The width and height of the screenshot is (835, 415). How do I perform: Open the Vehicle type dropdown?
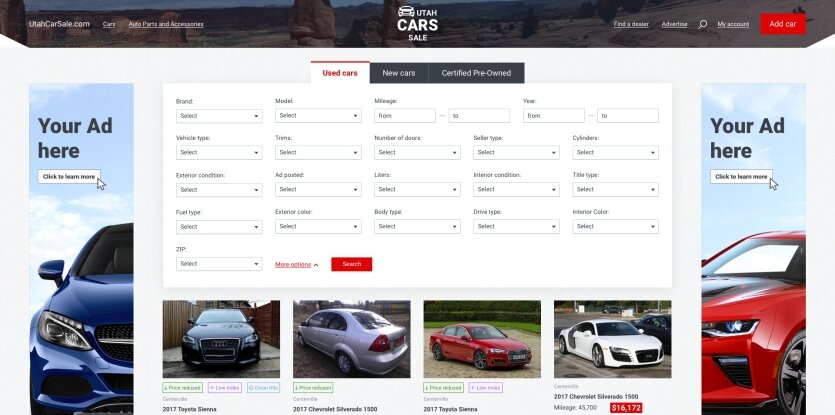click(x=219, y=152)
